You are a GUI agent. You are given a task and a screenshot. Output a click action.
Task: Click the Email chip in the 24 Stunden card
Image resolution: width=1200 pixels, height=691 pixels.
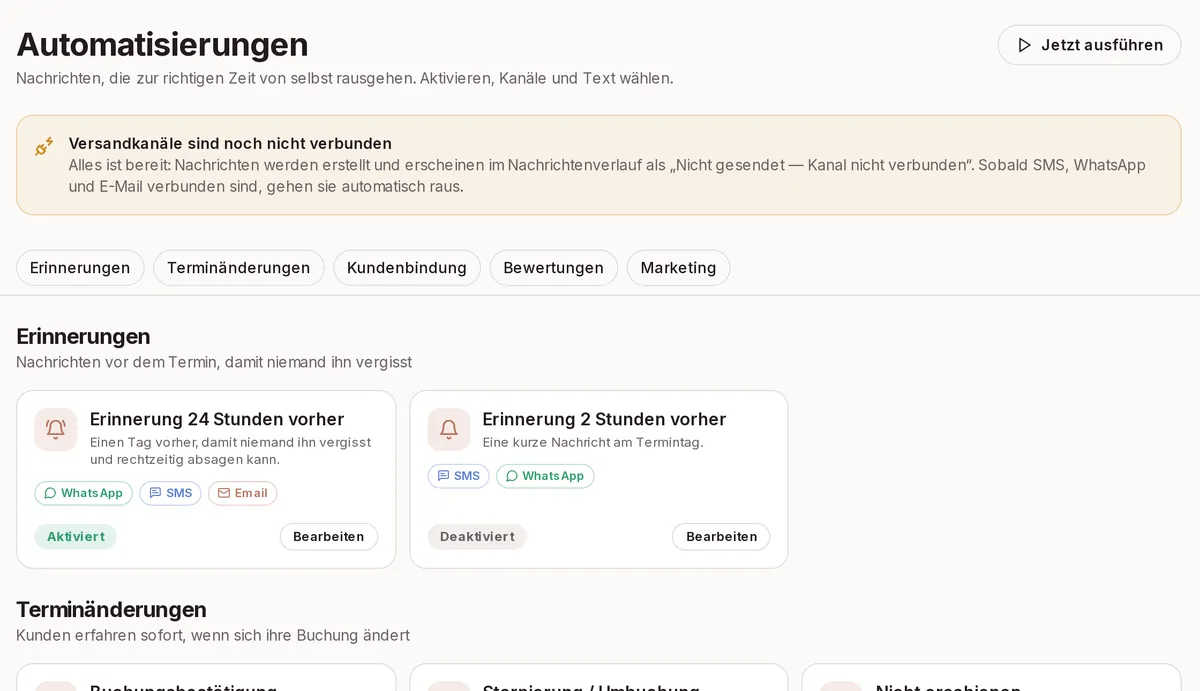click(243, 493)
